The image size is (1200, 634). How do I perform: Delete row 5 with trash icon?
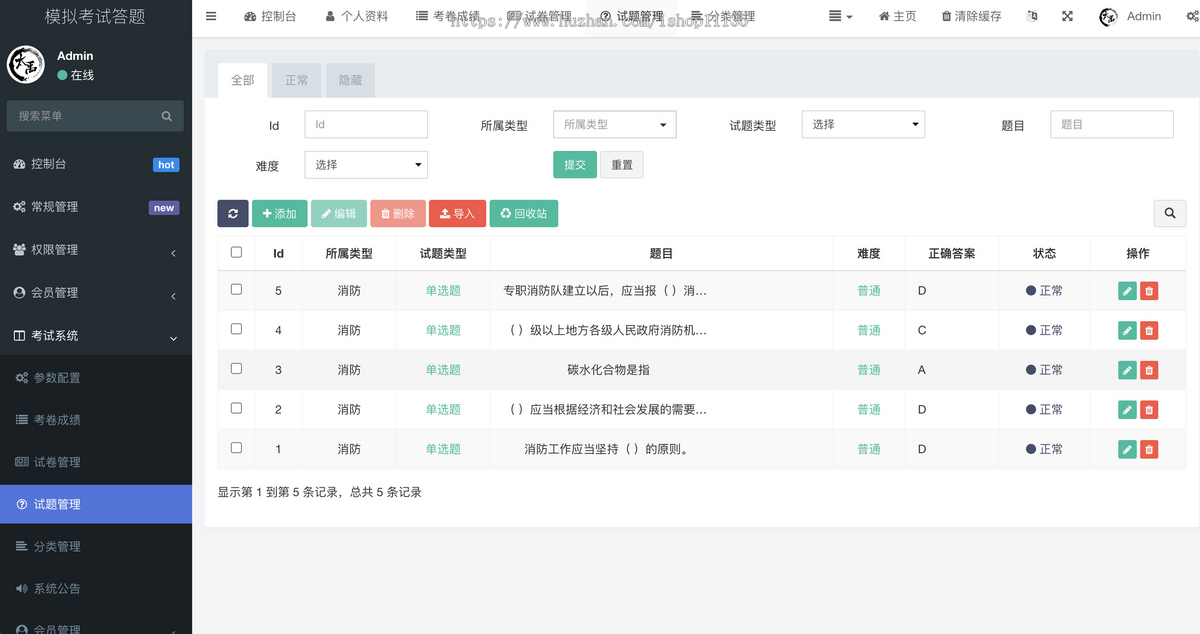click(1149, 291)
